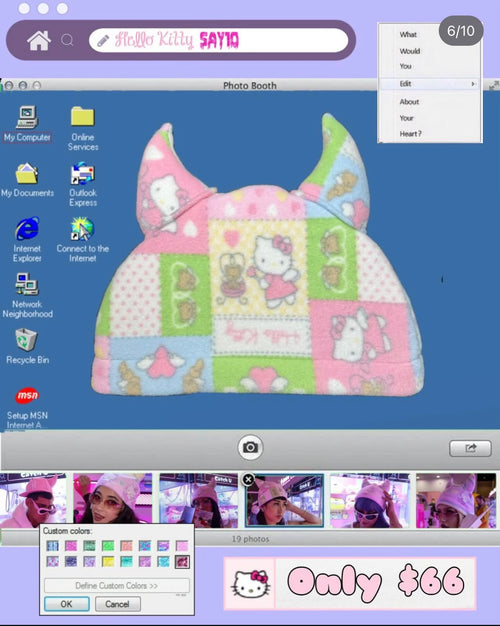The height and width of the screenshot is (626, 500).
Task: Pick the bright green custom color swatch
Action: pyautogui.click(x=108, y=546)
